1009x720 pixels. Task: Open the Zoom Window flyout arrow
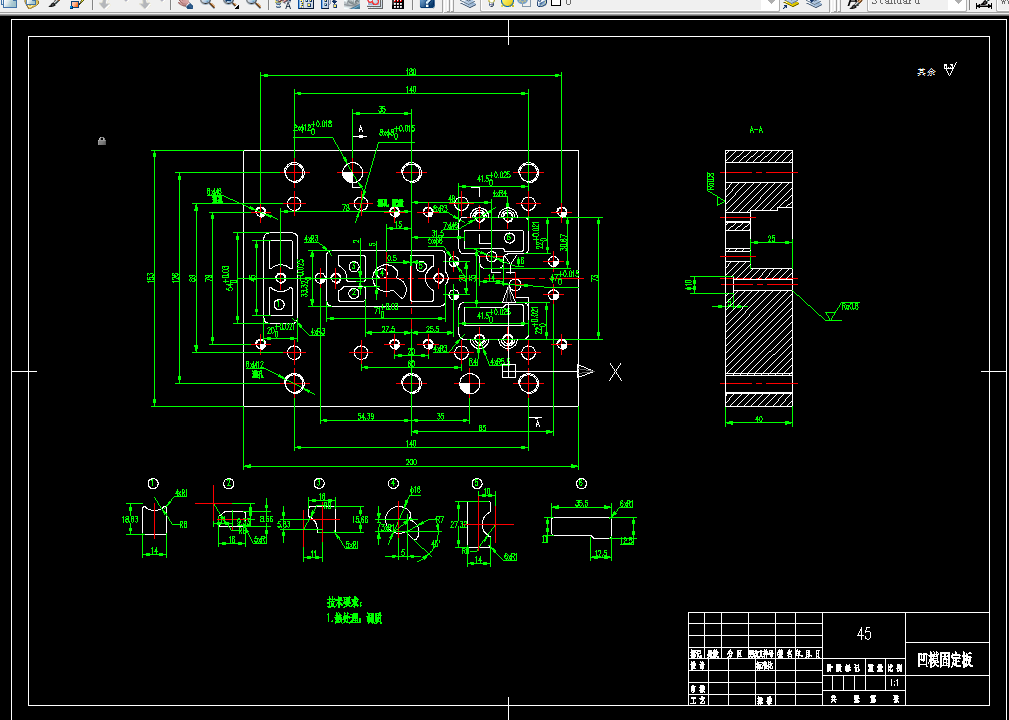tap(236, 6)
